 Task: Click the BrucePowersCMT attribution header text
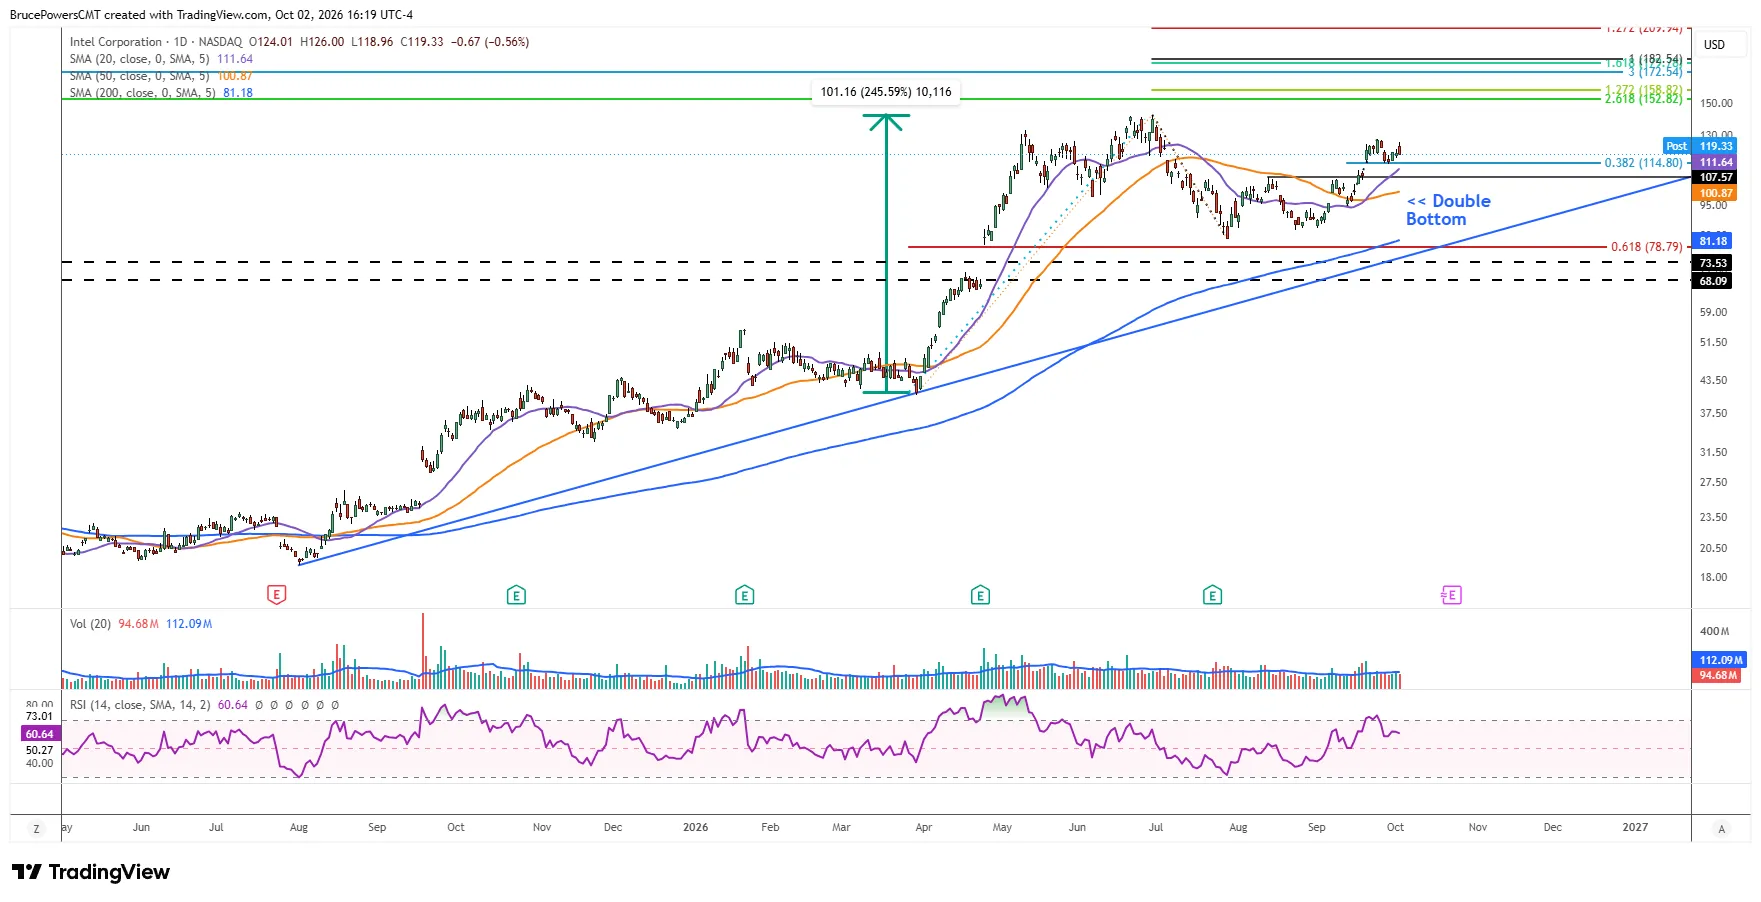click(211, 15)
